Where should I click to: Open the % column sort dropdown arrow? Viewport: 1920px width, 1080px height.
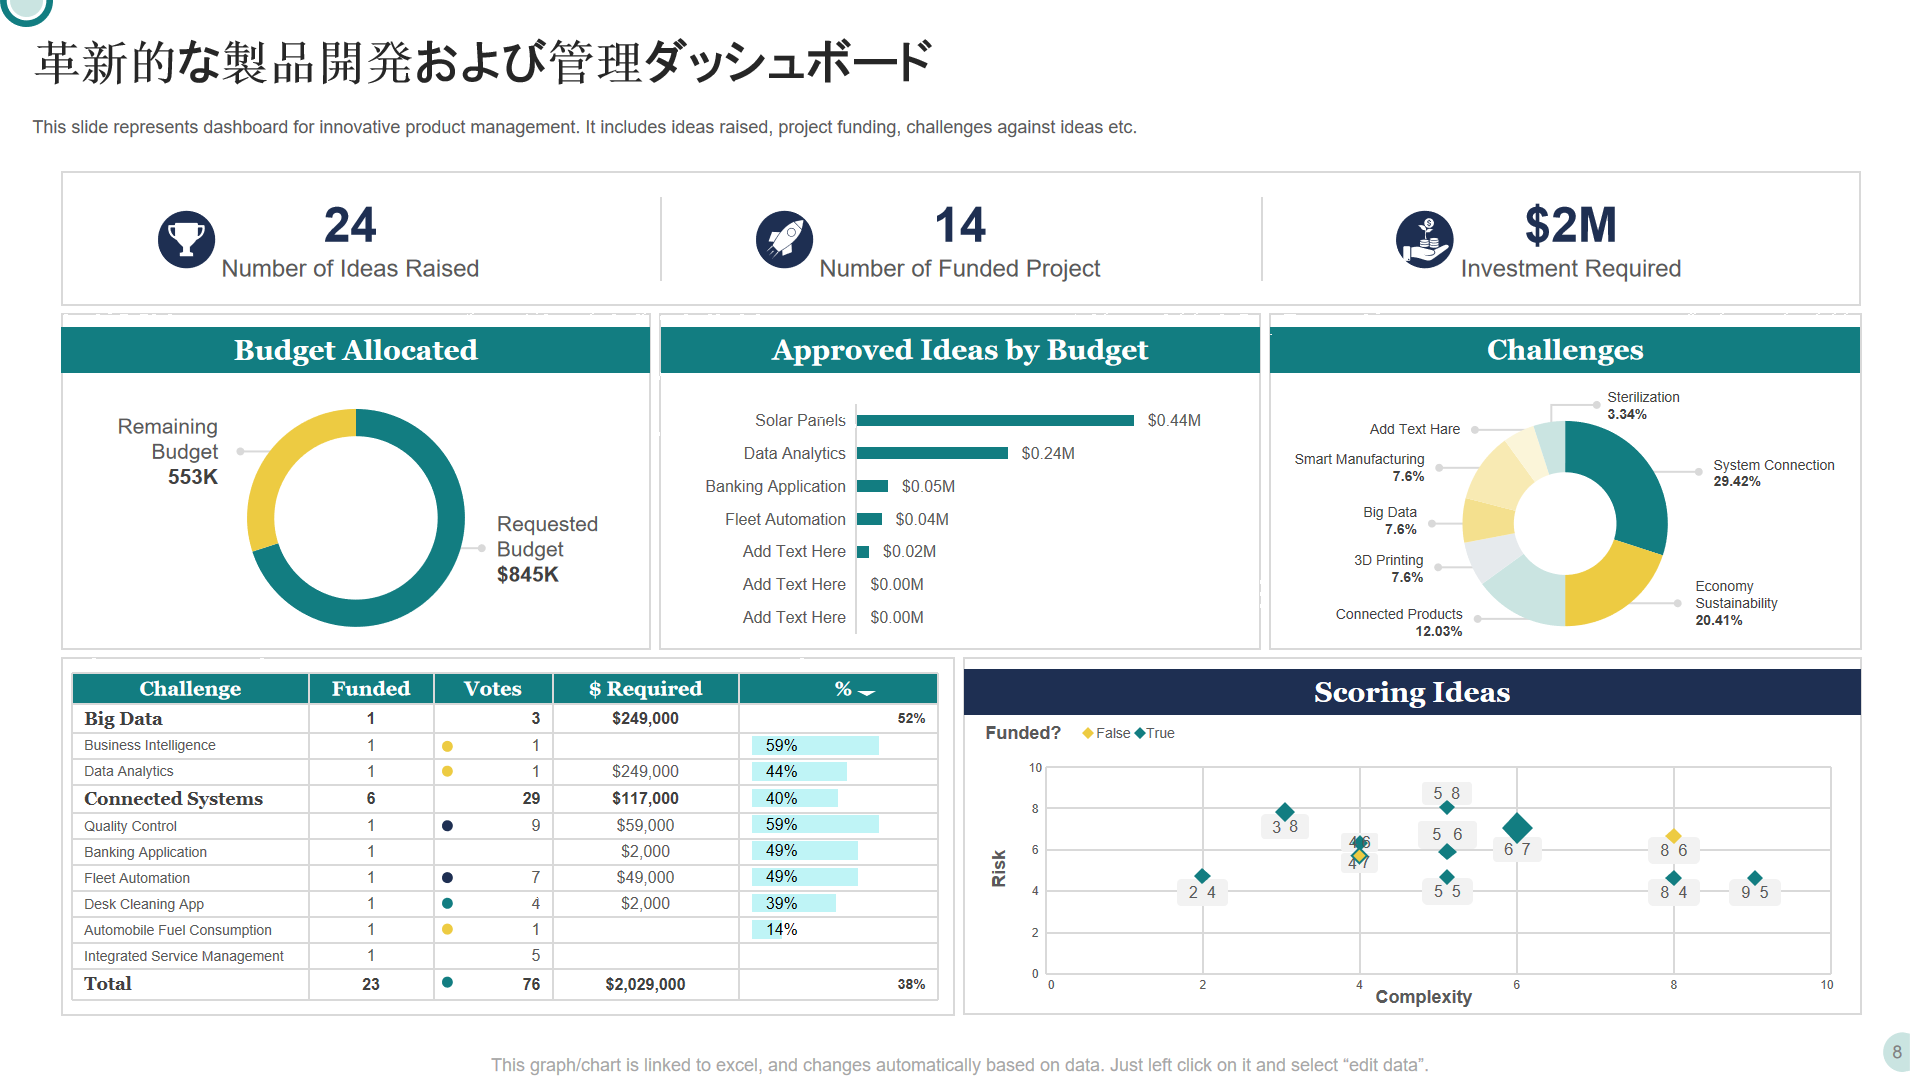[866, 692]
